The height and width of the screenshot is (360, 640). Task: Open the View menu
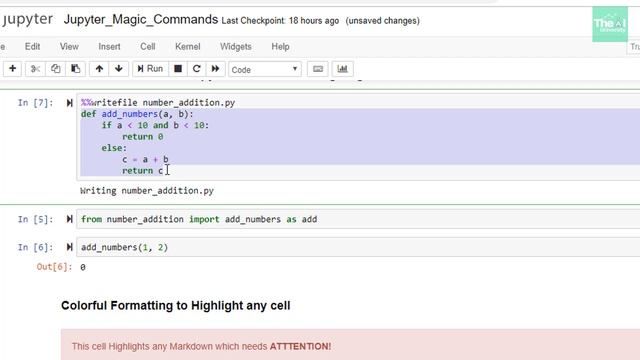pyautogui.click(x=69, y=47)
